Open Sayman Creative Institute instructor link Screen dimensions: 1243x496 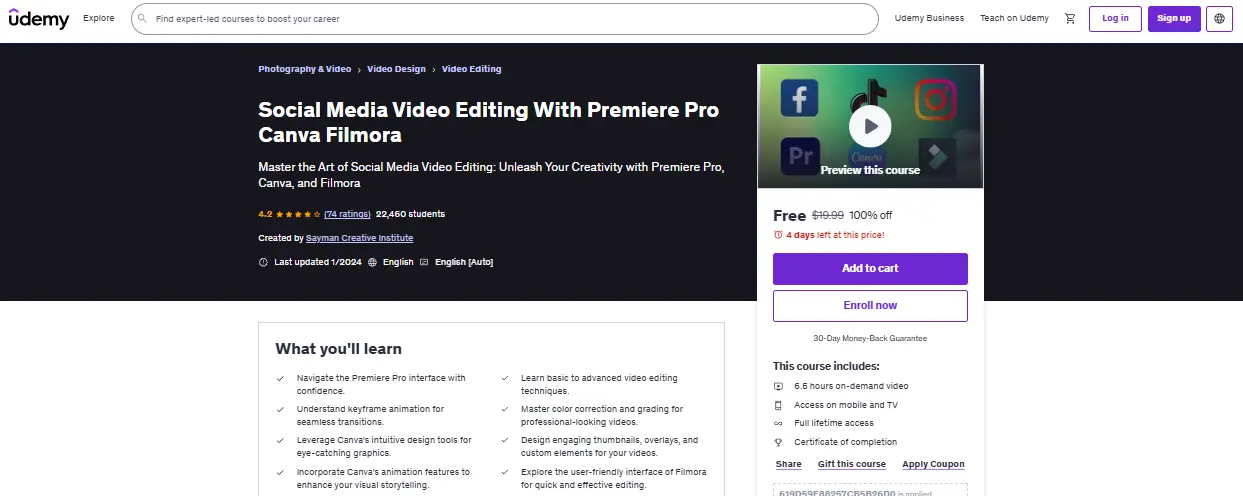click(359, 238)
